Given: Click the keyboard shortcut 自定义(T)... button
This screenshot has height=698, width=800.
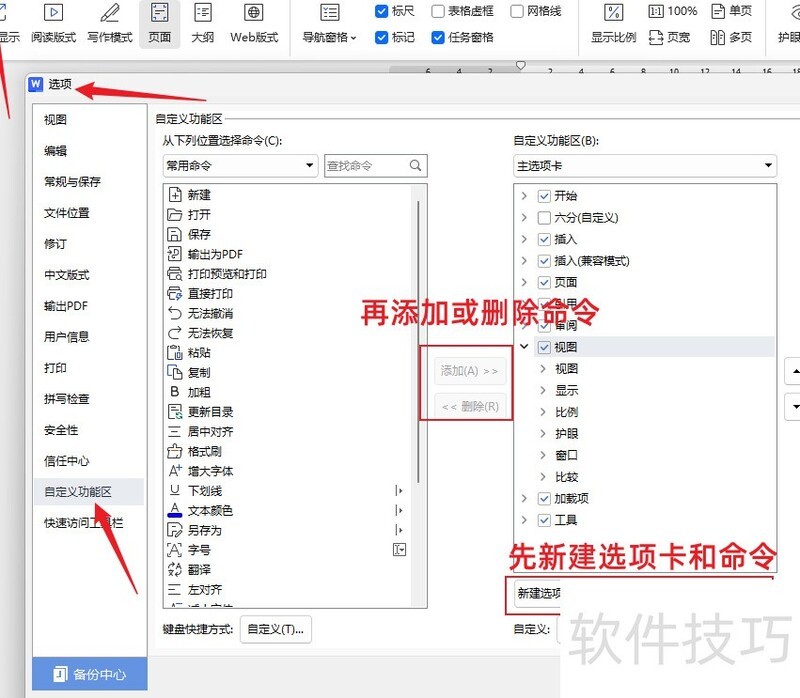Looking at the screenshot, I should coord(276,630).
